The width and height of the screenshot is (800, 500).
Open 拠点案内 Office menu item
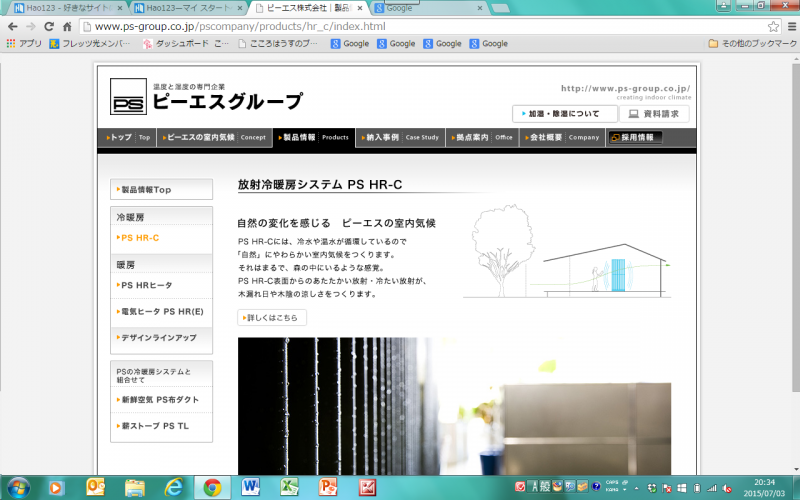coord(482,137)
